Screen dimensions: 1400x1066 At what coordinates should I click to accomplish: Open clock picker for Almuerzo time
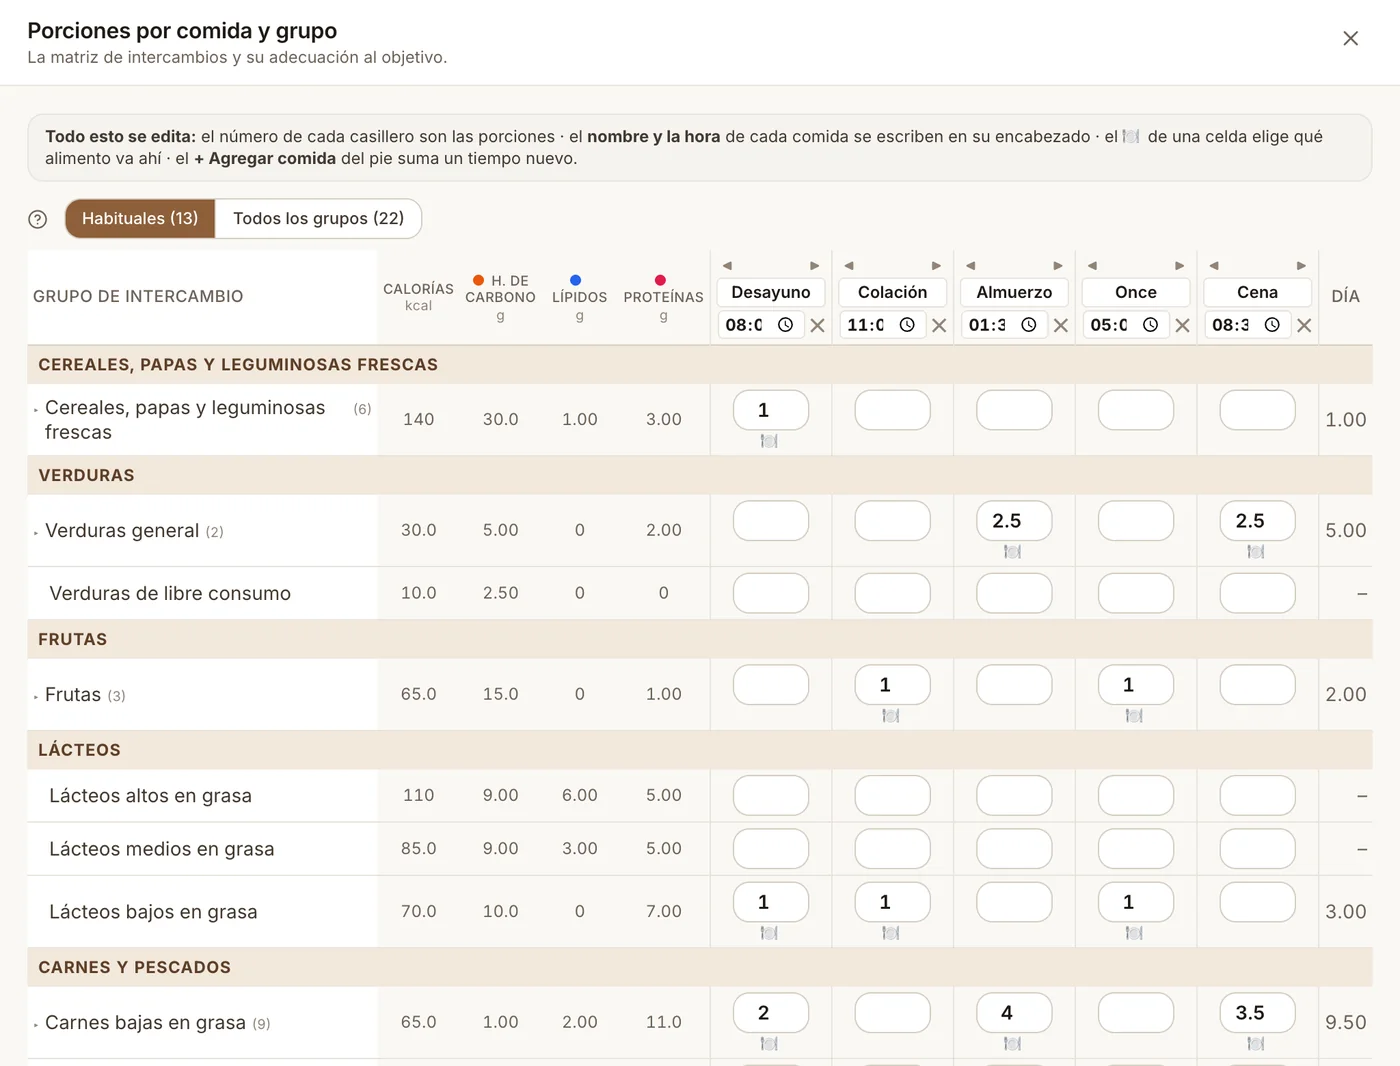point(1029,325)
